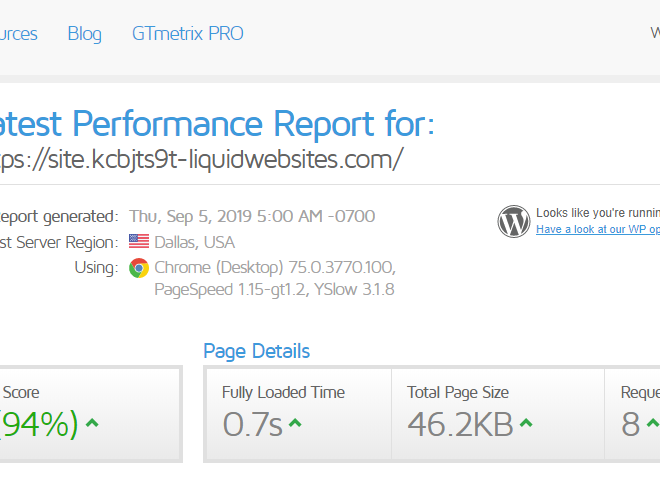This screenshot has width=660, height=480.
Task: Click the 94% score value
Action: (x=39, y=424)
